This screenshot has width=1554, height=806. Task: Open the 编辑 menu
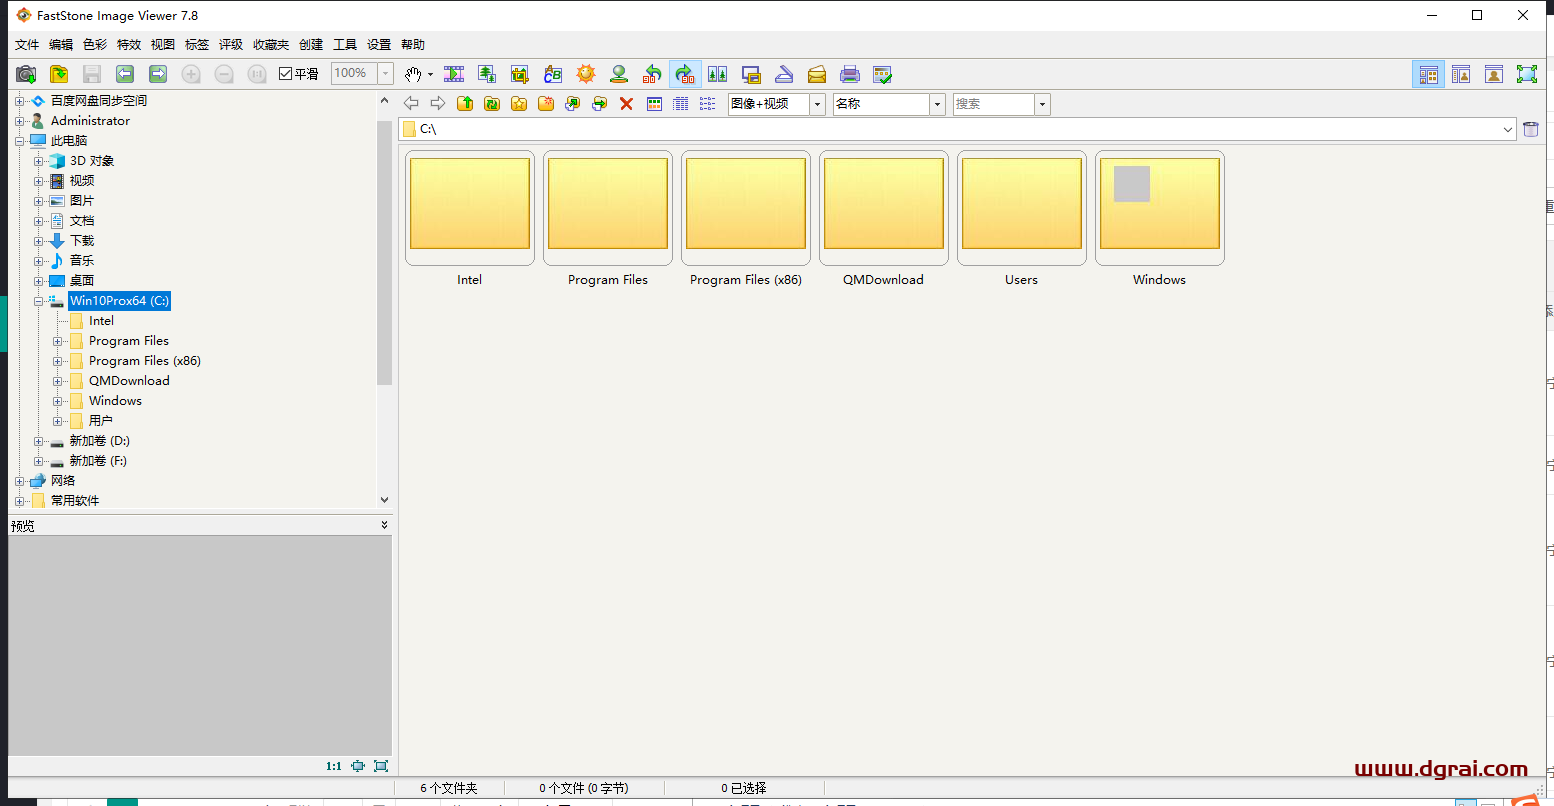pos(61,45)
